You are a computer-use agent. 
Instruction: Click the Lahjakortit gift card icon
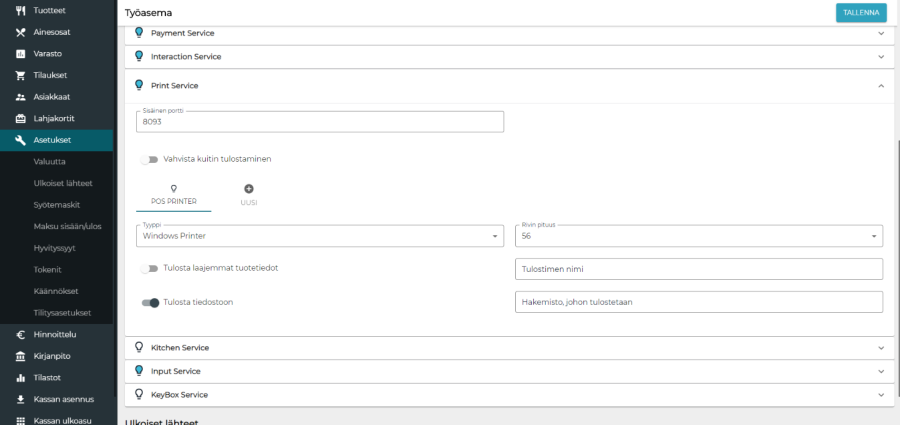click(x=20, y=118)
